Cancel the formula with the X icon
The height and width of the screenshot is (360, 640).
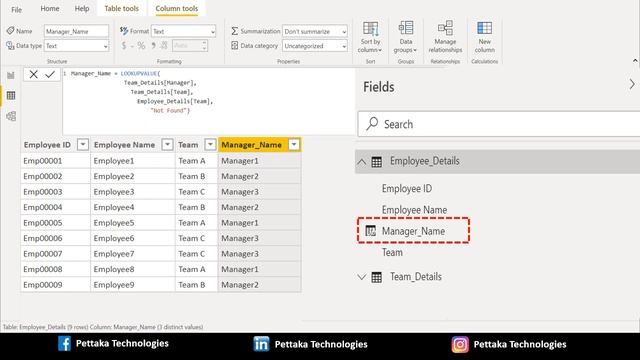[x=33, y=74]
